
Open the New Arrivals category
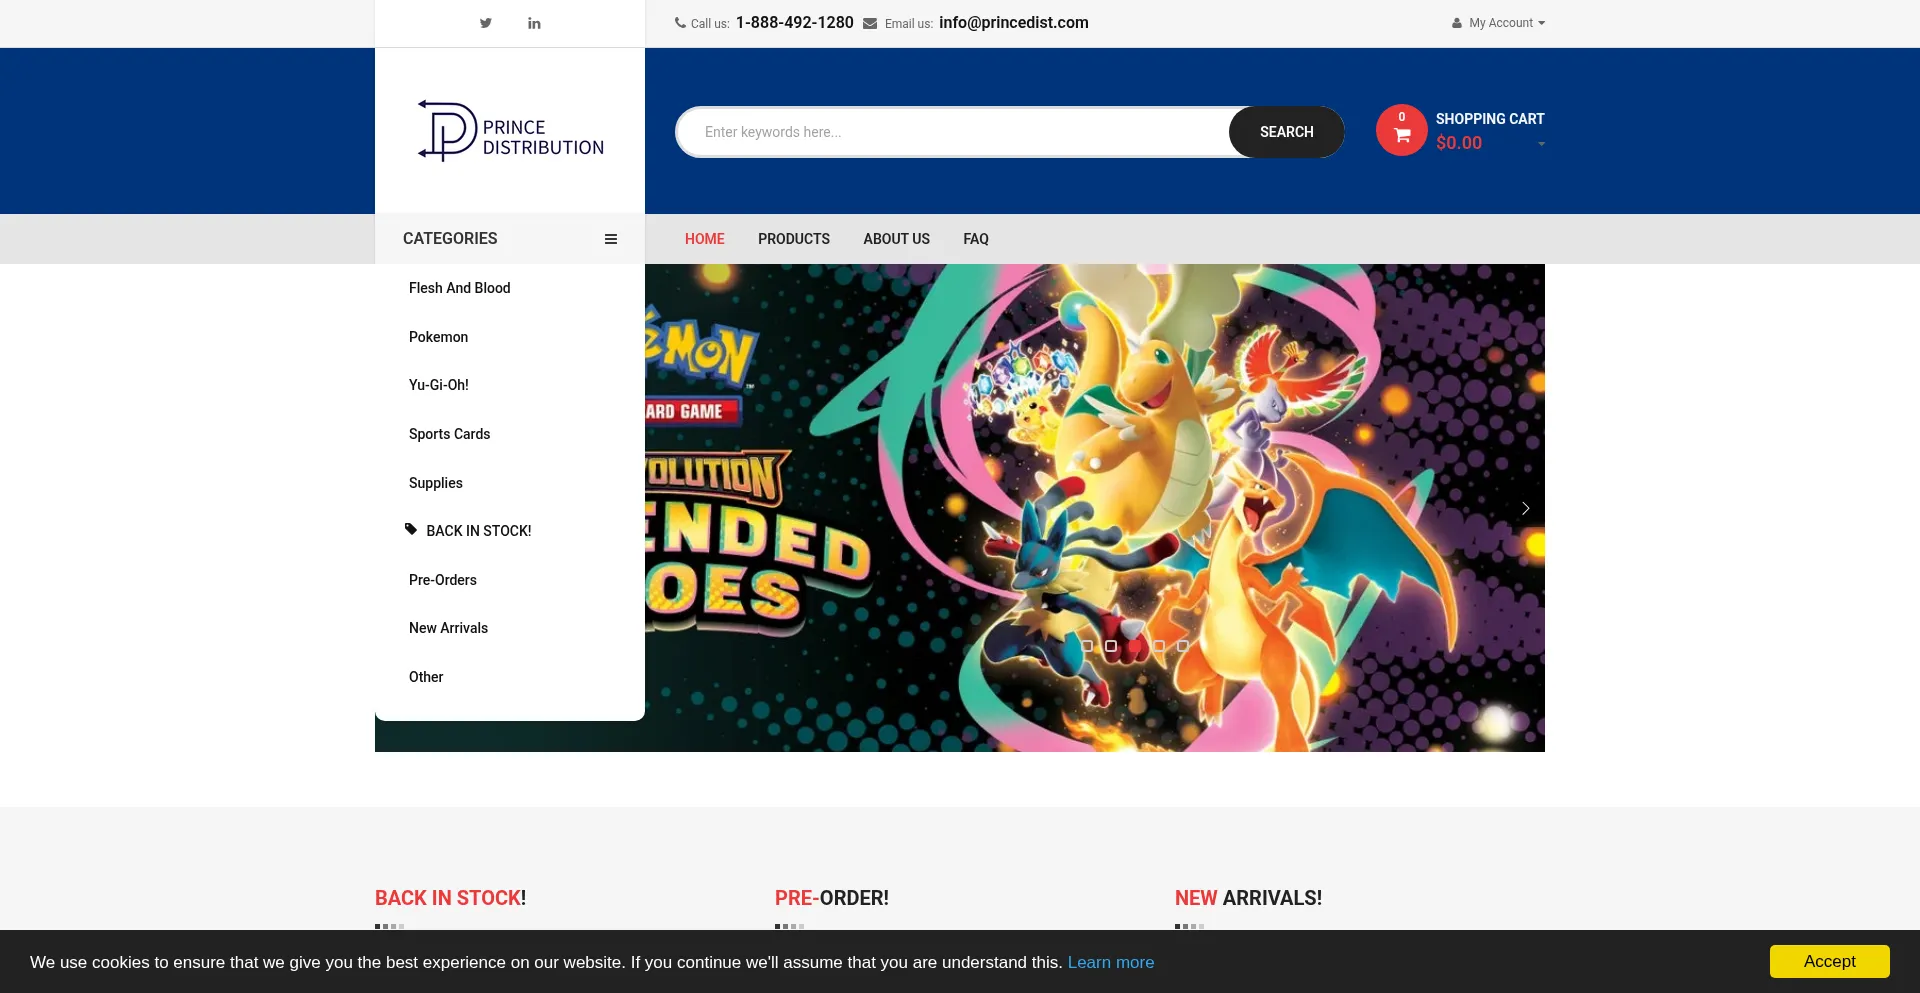449,628
